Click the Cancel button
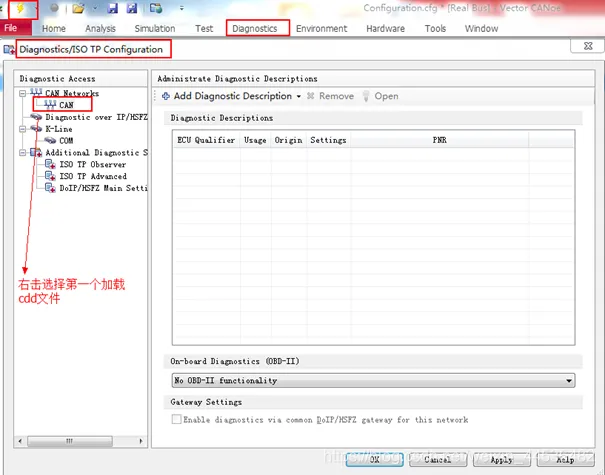 click(437, 460)
